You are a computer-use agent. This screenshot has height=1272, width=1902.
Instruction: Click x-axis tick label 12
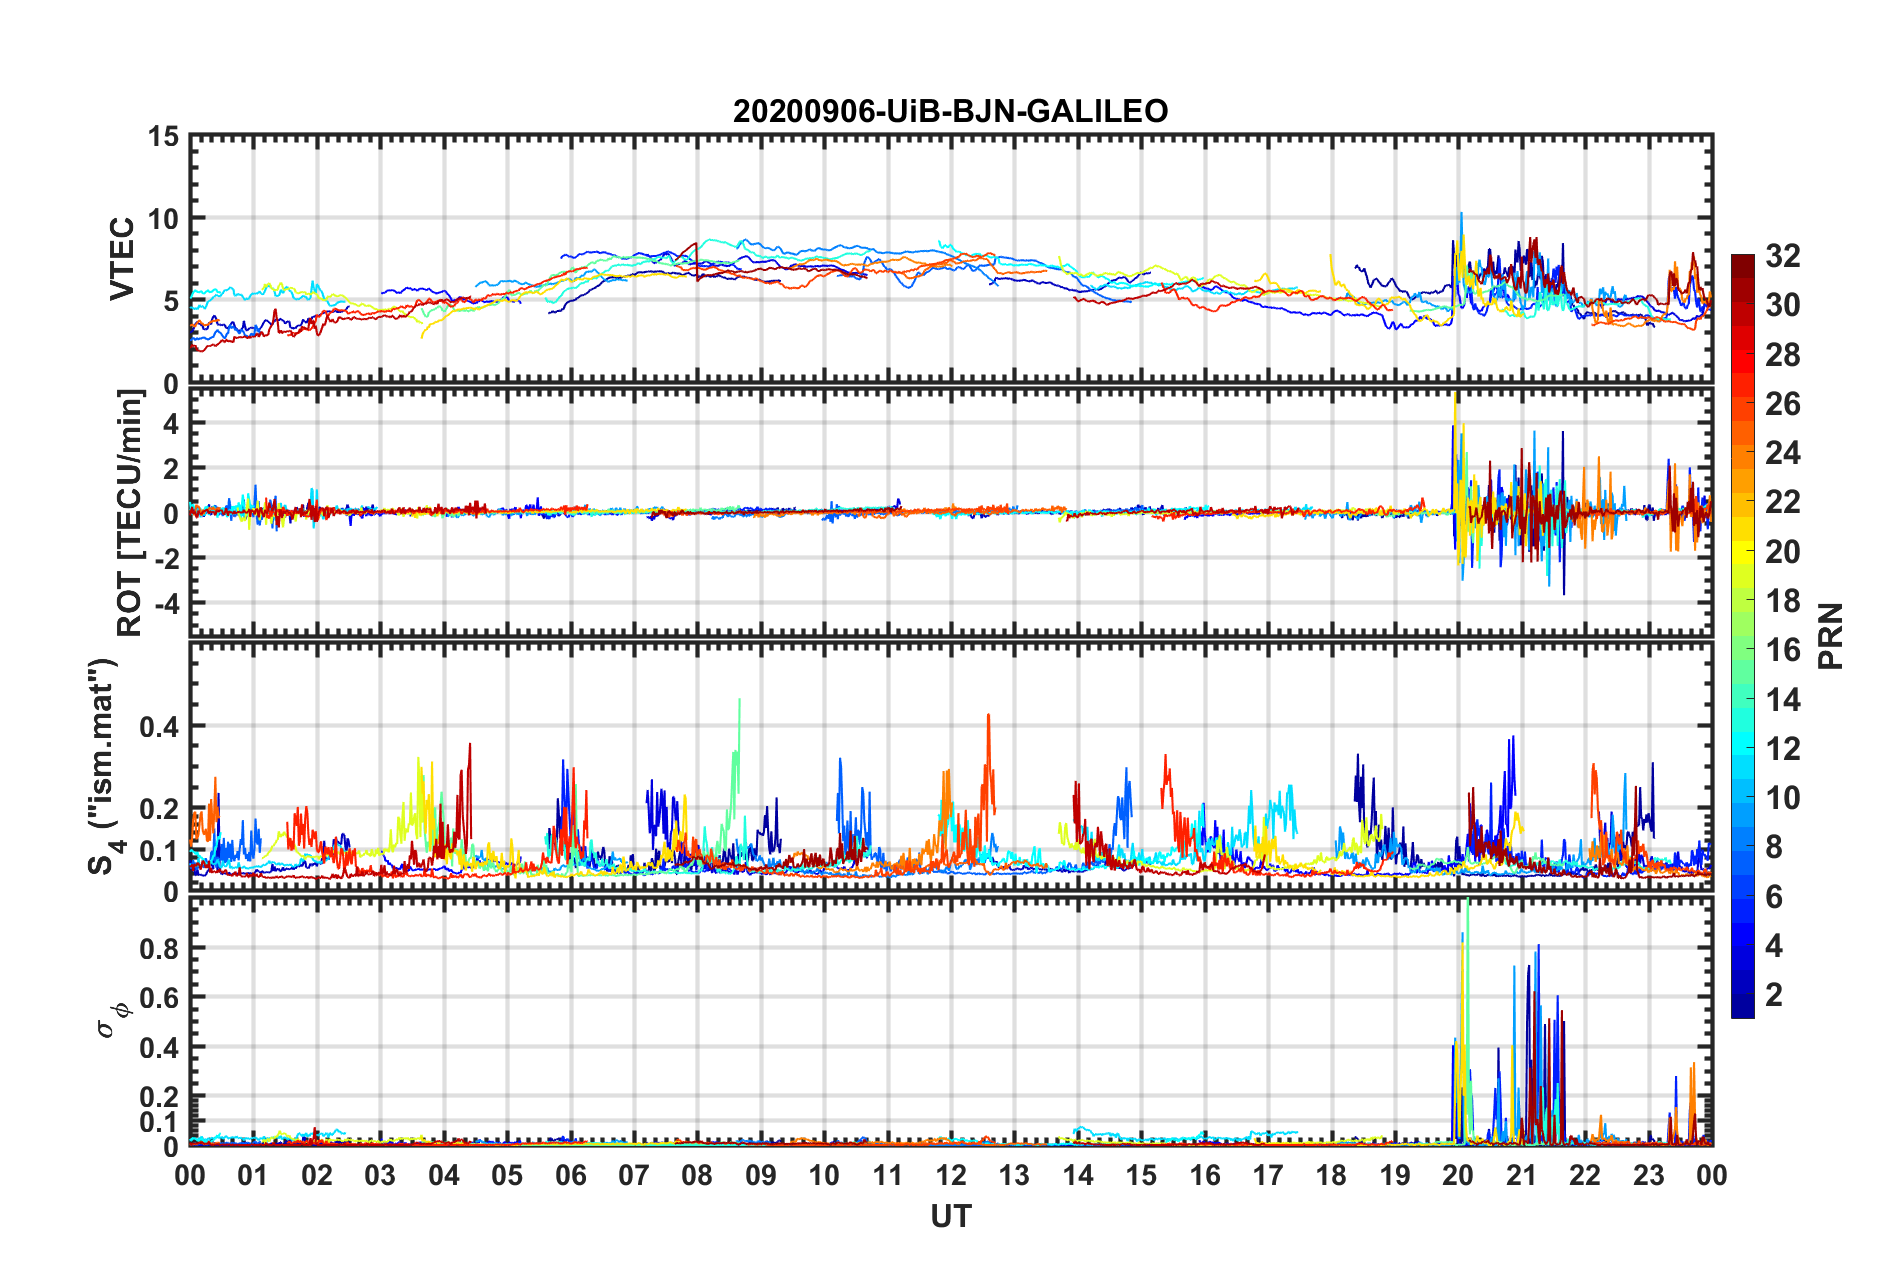[x=951, y=1175]
